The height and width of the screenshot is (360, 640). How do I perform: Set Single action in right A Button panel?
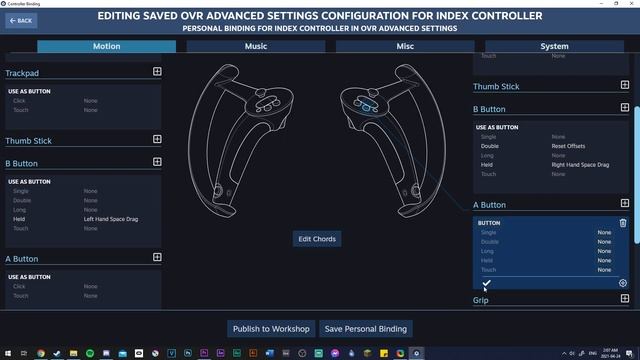click(x=546, y=232)
